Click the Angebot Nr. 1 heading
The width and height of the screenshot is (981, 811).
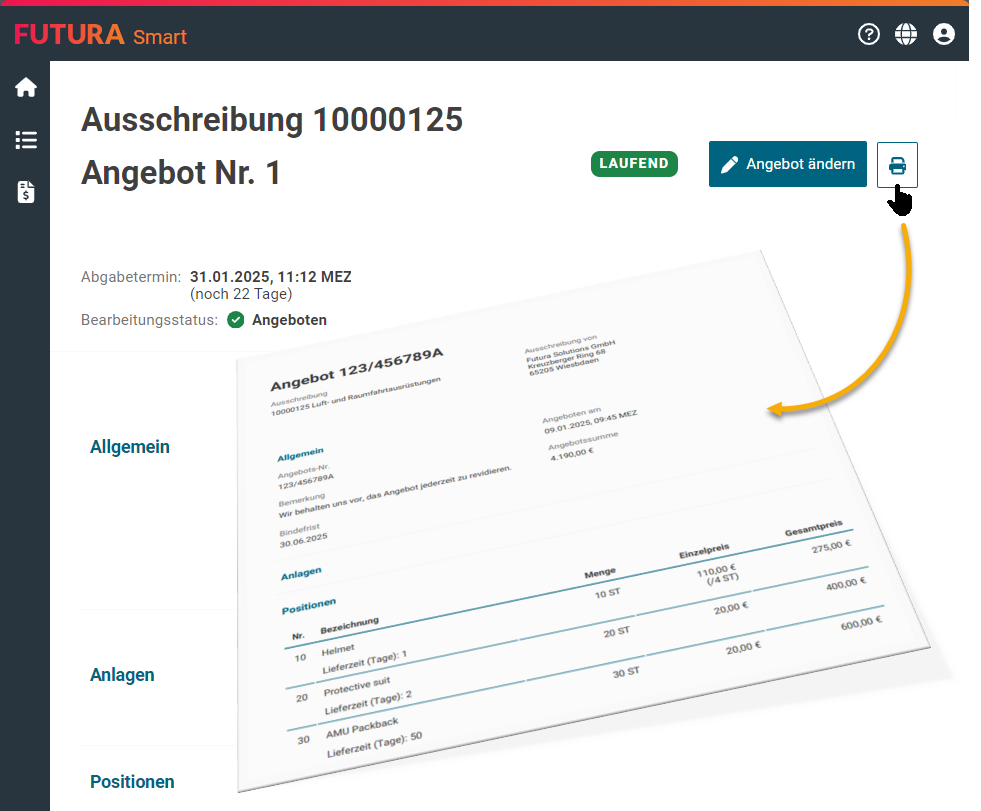(181, 172)
